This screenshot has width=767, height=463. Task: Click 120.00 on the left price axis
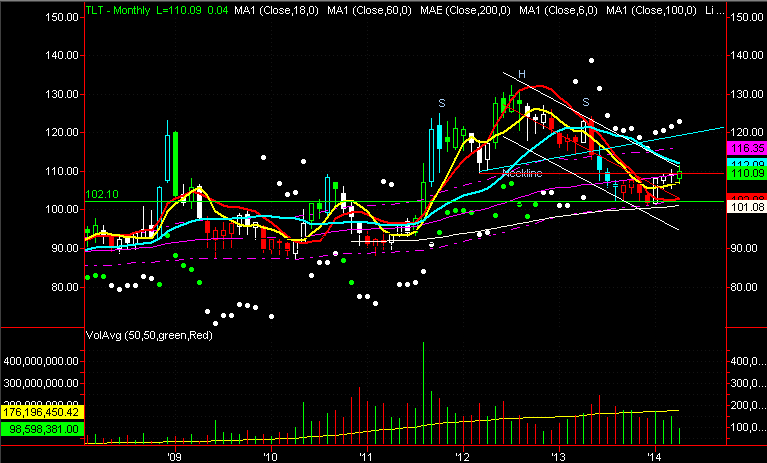click(x=62, y=132)
